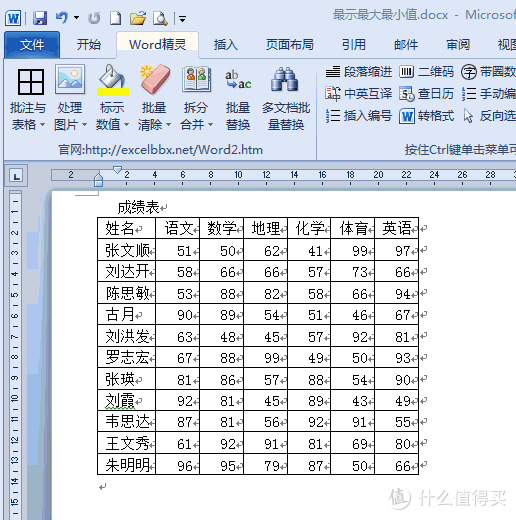Click the name cell 刘达开
This screenshot has height=520, width=516.
126,271
